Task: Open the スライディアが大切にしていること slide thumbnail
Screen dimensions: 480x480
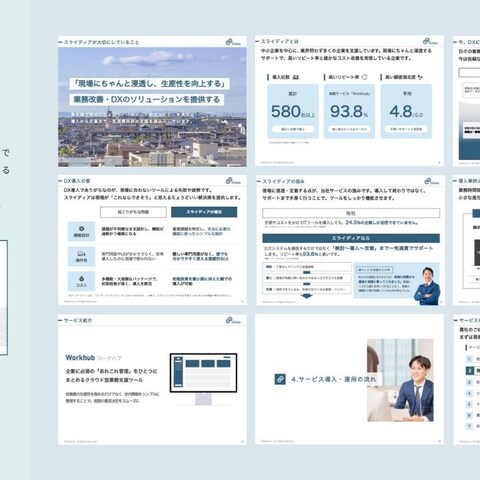Action: click(152, 101)
